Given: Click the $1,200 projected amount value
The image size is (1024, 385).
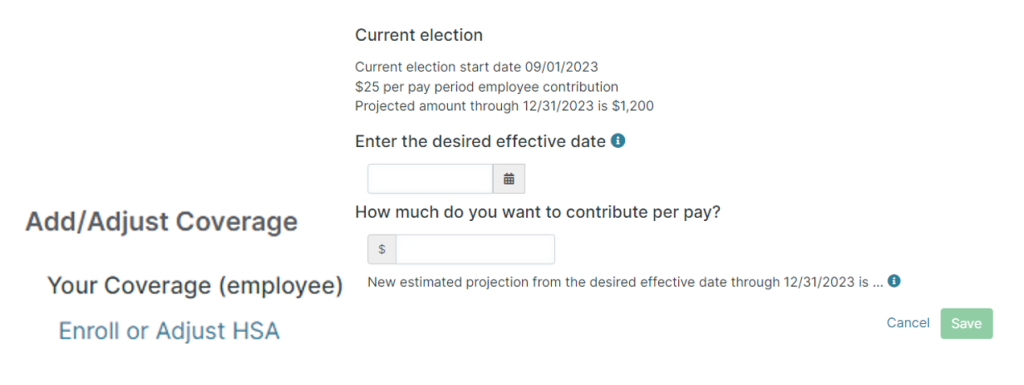Looking at the screenshot, I should click(633, 106).
